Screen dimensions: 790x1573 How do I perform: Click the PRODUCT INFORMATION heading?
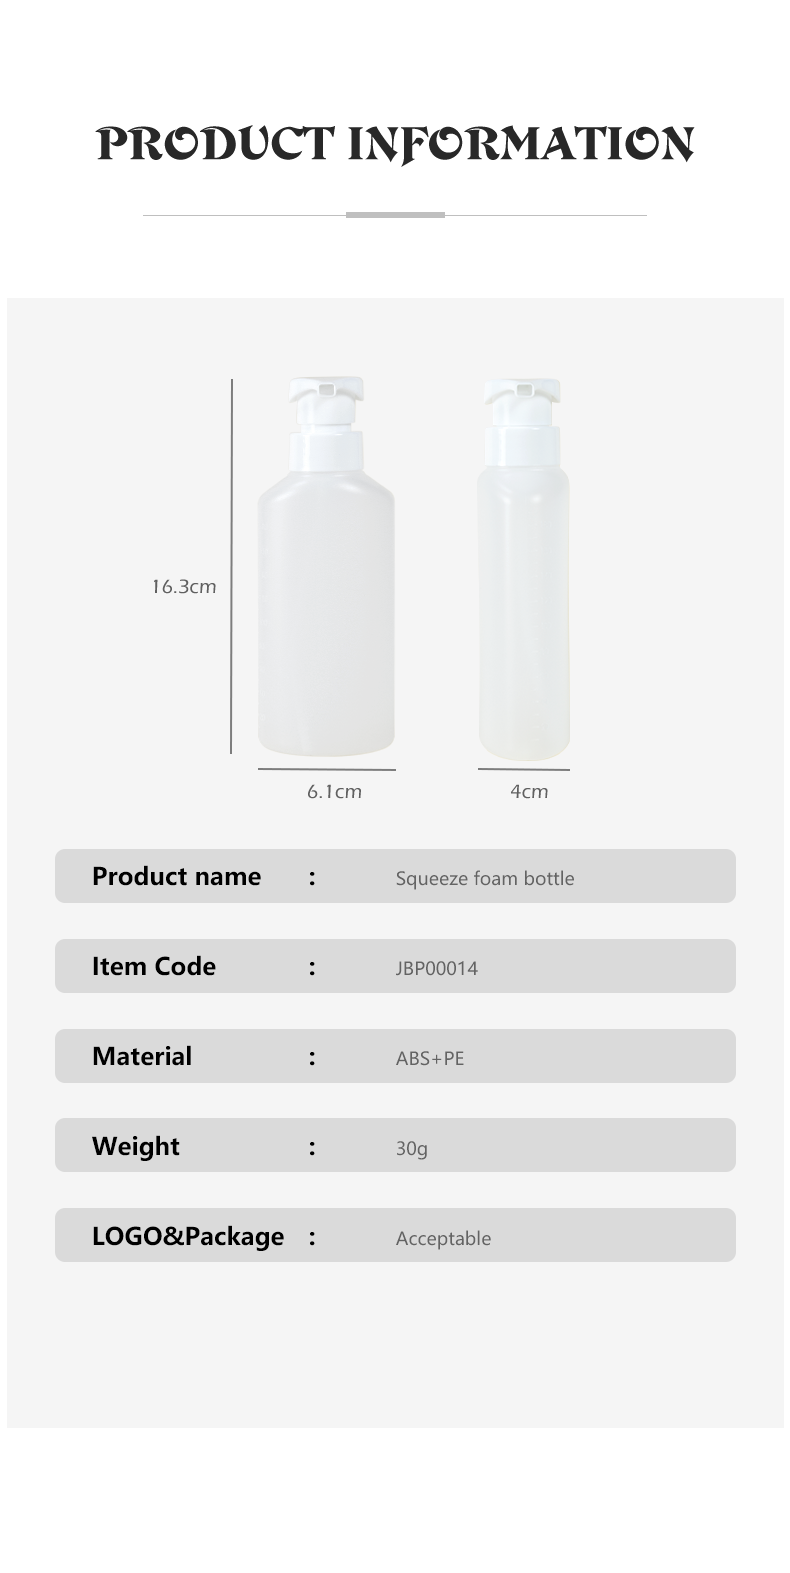395,145
